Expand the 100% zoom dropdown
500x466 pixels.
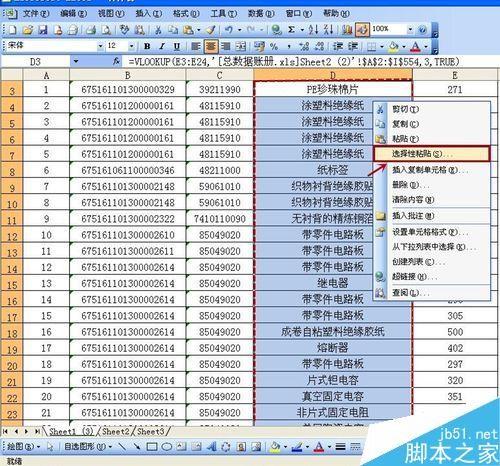410,30
